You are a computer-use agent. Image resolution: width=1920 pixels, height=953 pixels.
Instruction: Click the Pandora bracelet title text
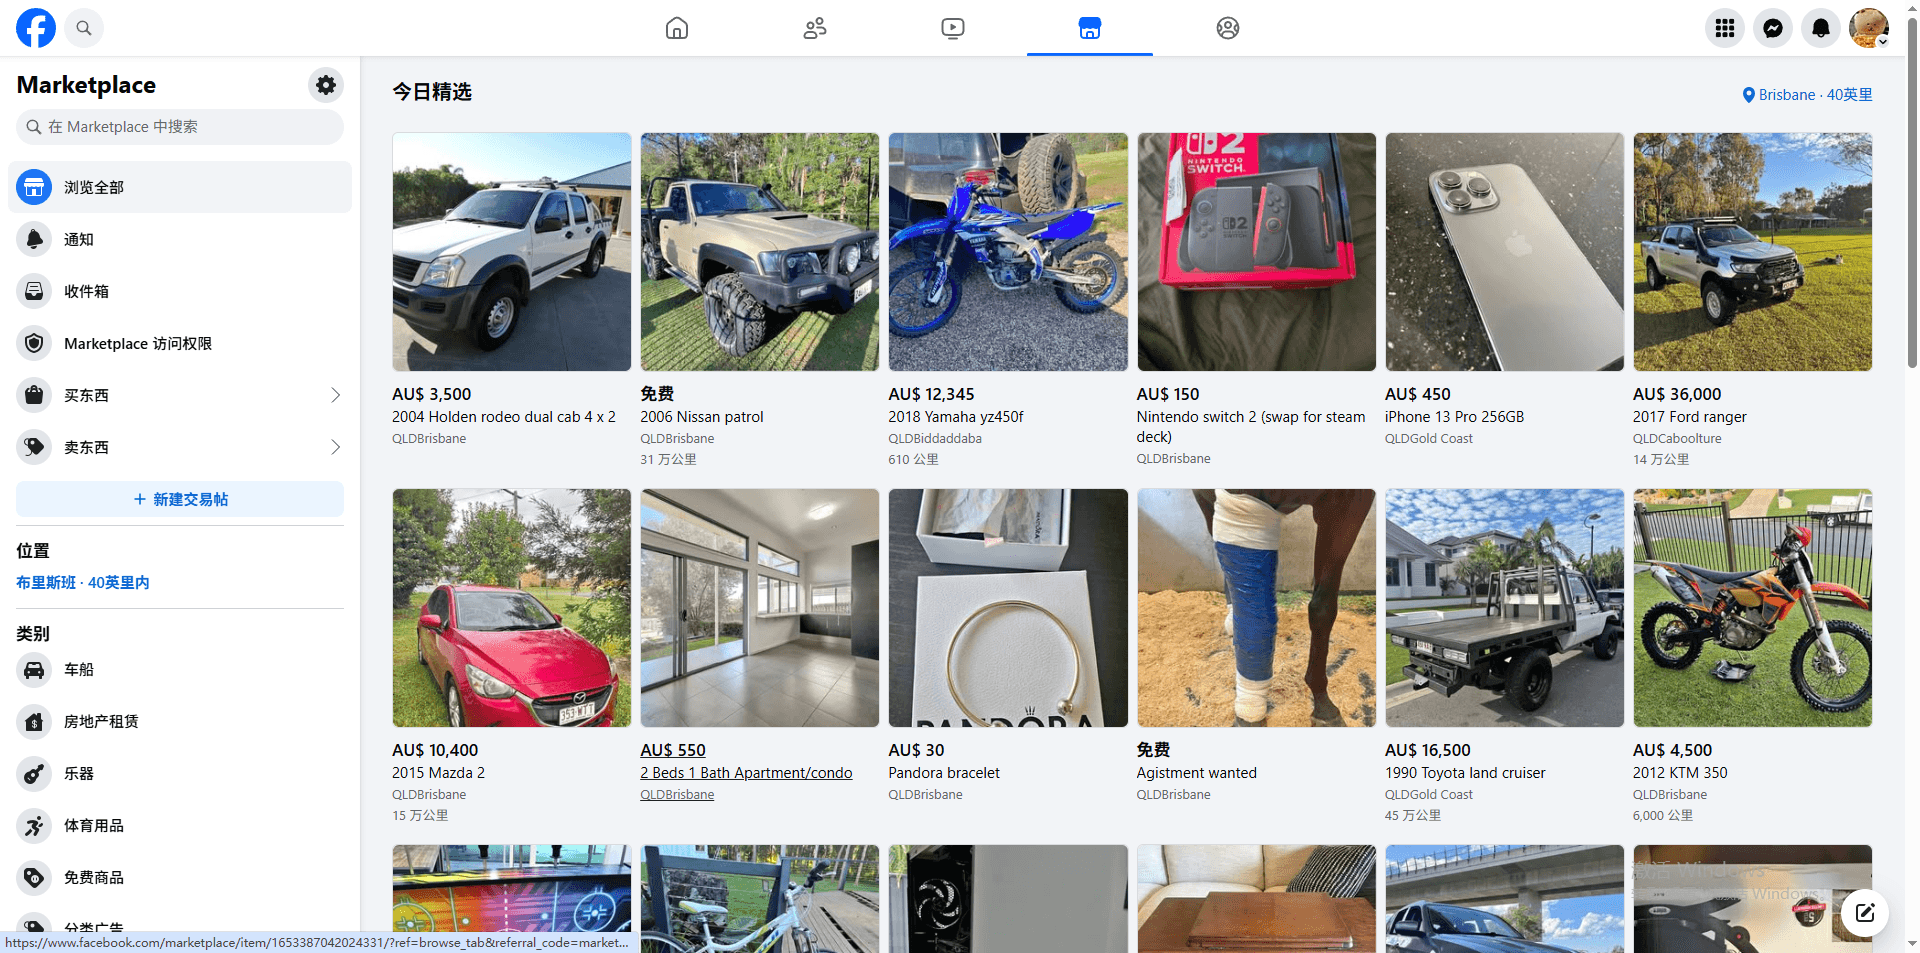point(944,773)
